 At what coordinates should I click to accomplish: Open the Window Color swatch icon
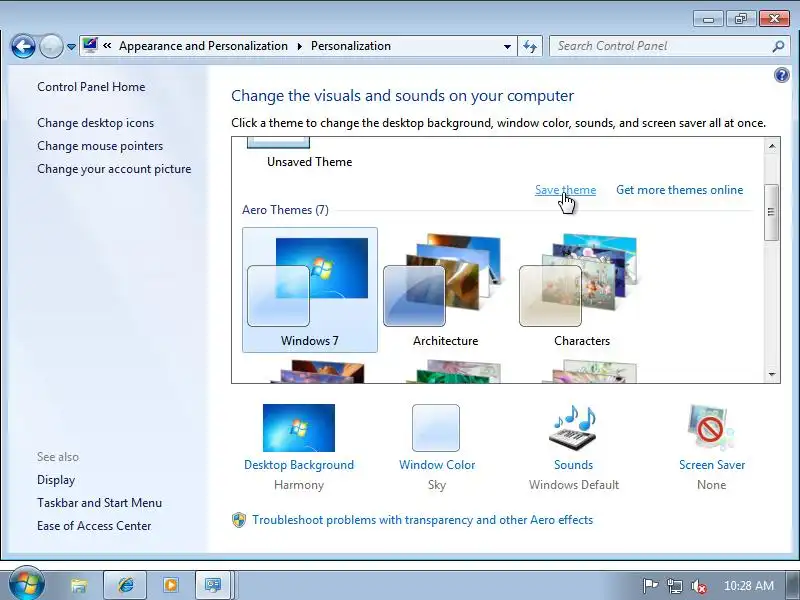pos(436,428)
